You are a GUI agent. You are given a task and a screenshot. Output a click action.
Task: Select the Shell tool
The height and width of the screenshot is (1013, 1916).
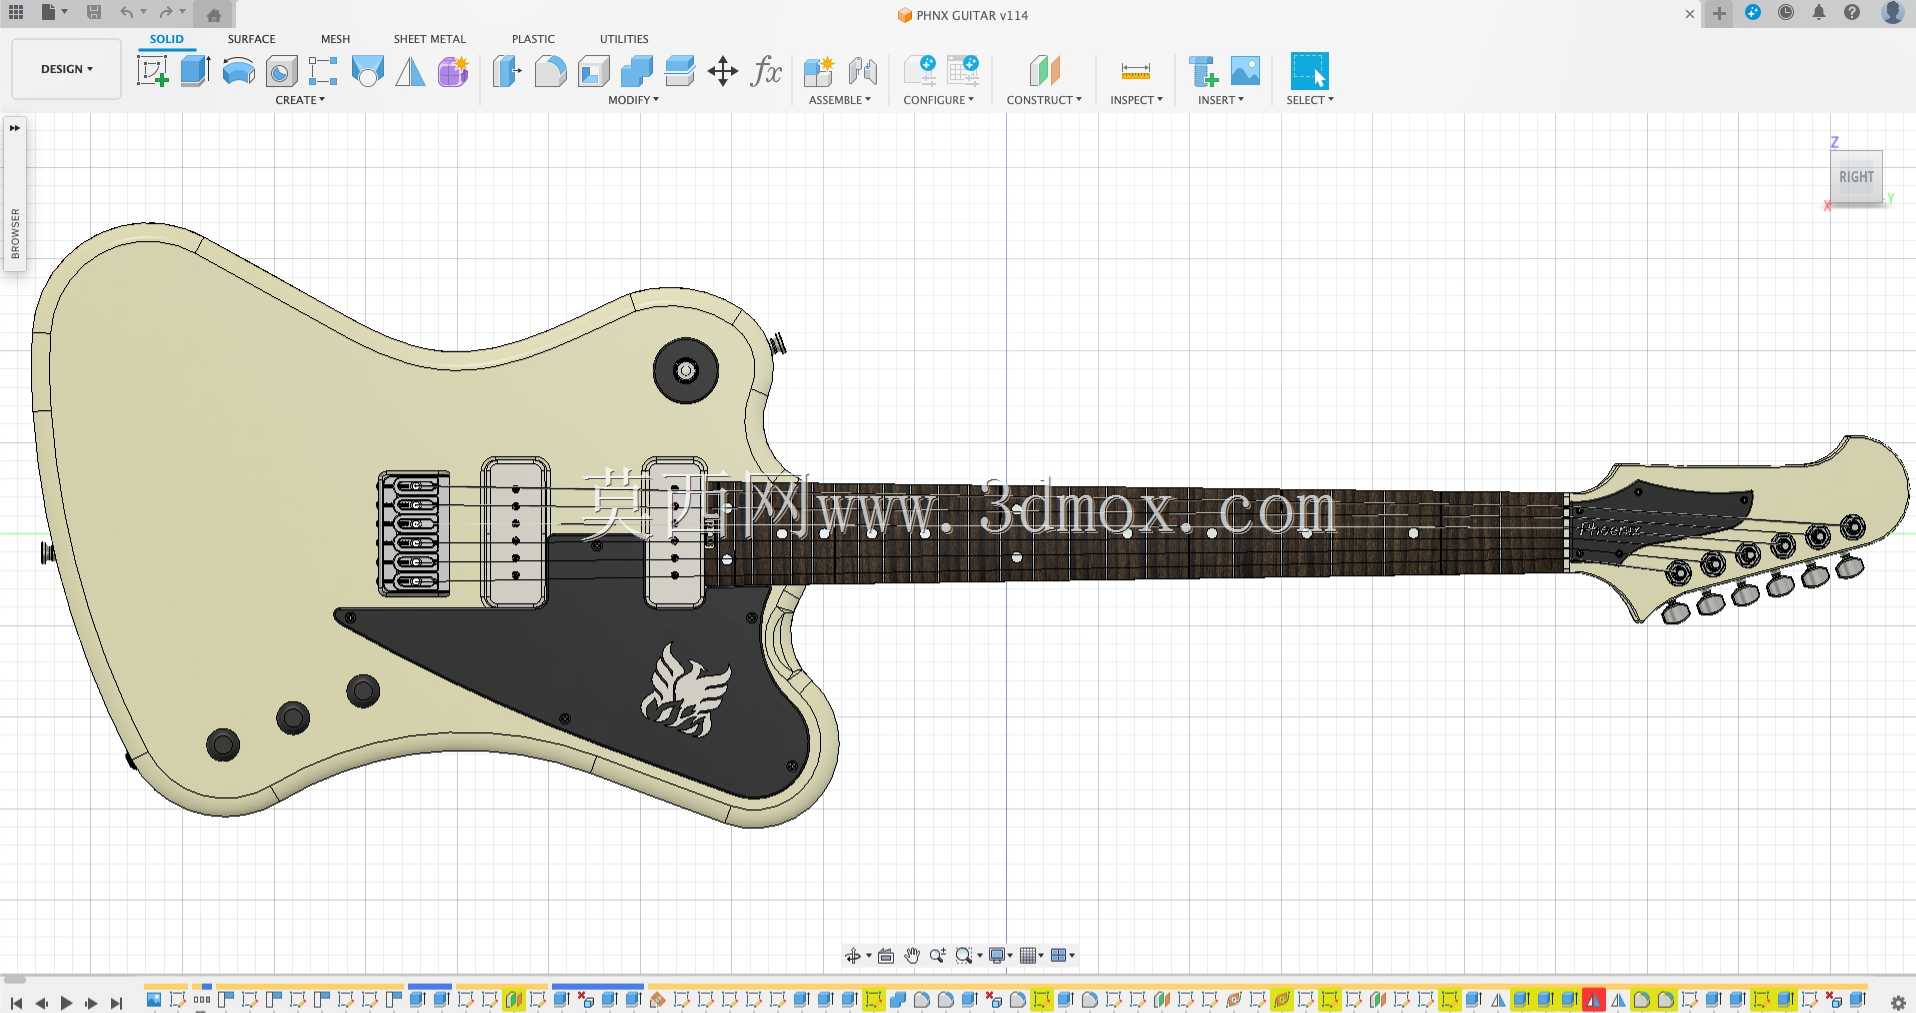click(x=593, y=71)
